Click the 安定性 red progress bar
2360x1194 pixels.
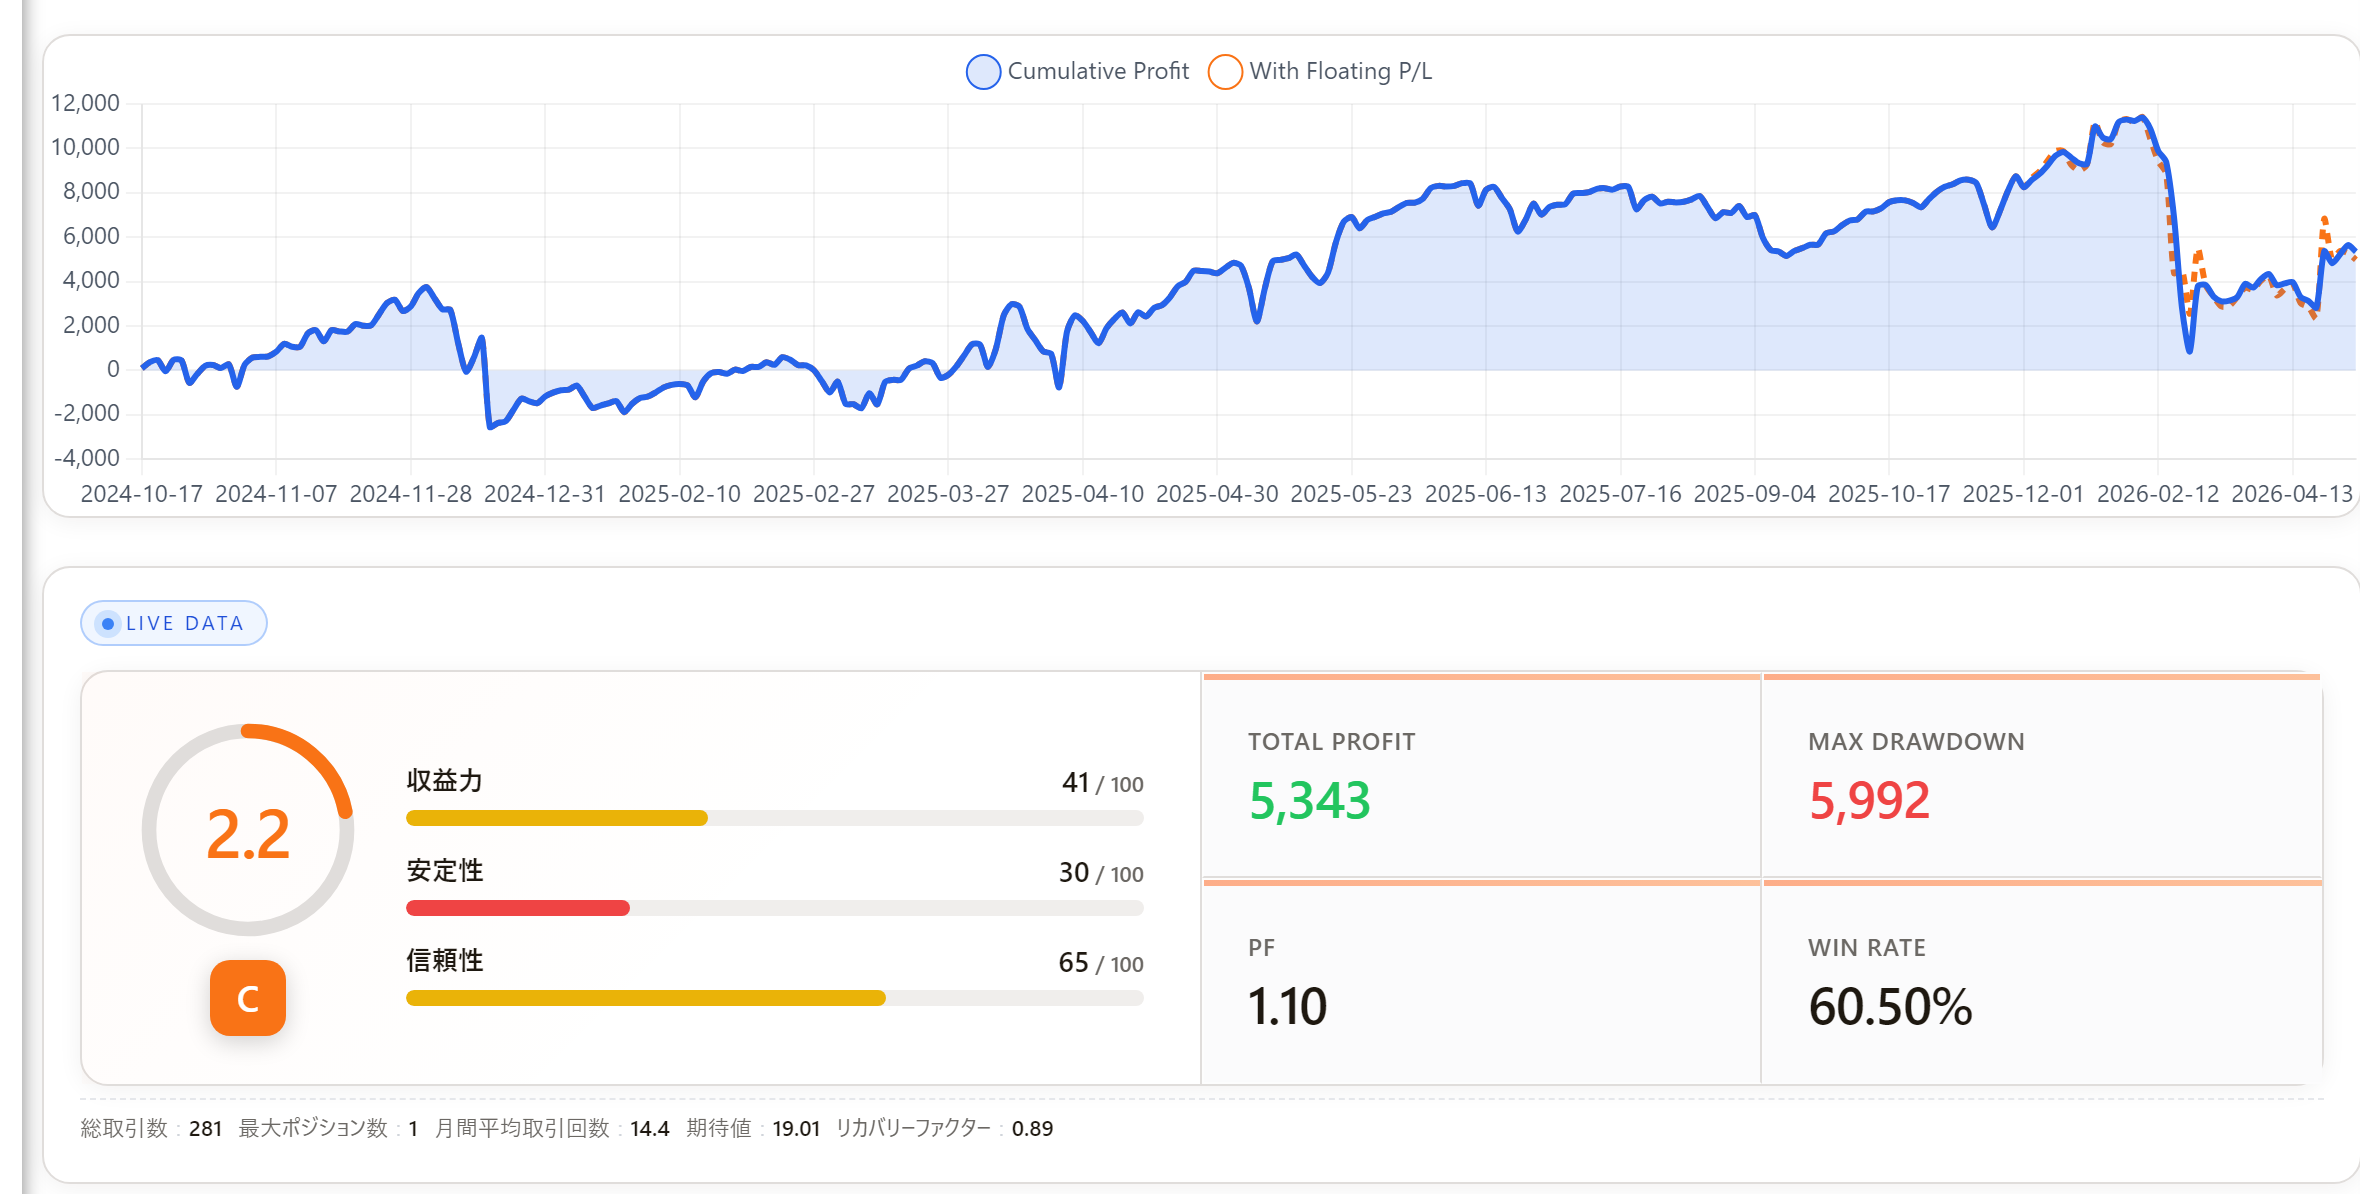(x=518, y=908)
